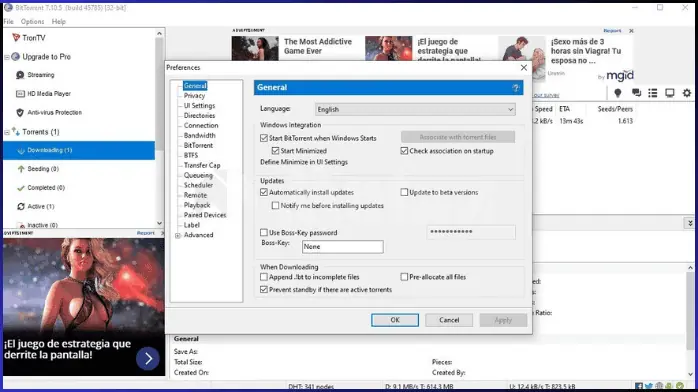Click the Cancel button
This screenshot has width=698, height=392.
[x=449, y=320]
